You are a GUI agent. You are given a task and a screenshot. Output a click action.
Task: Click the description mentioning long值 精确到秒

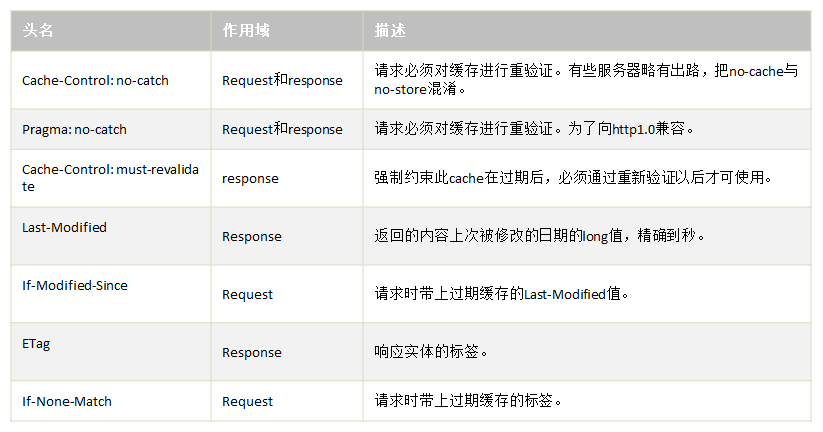click(x=540, y=236)
